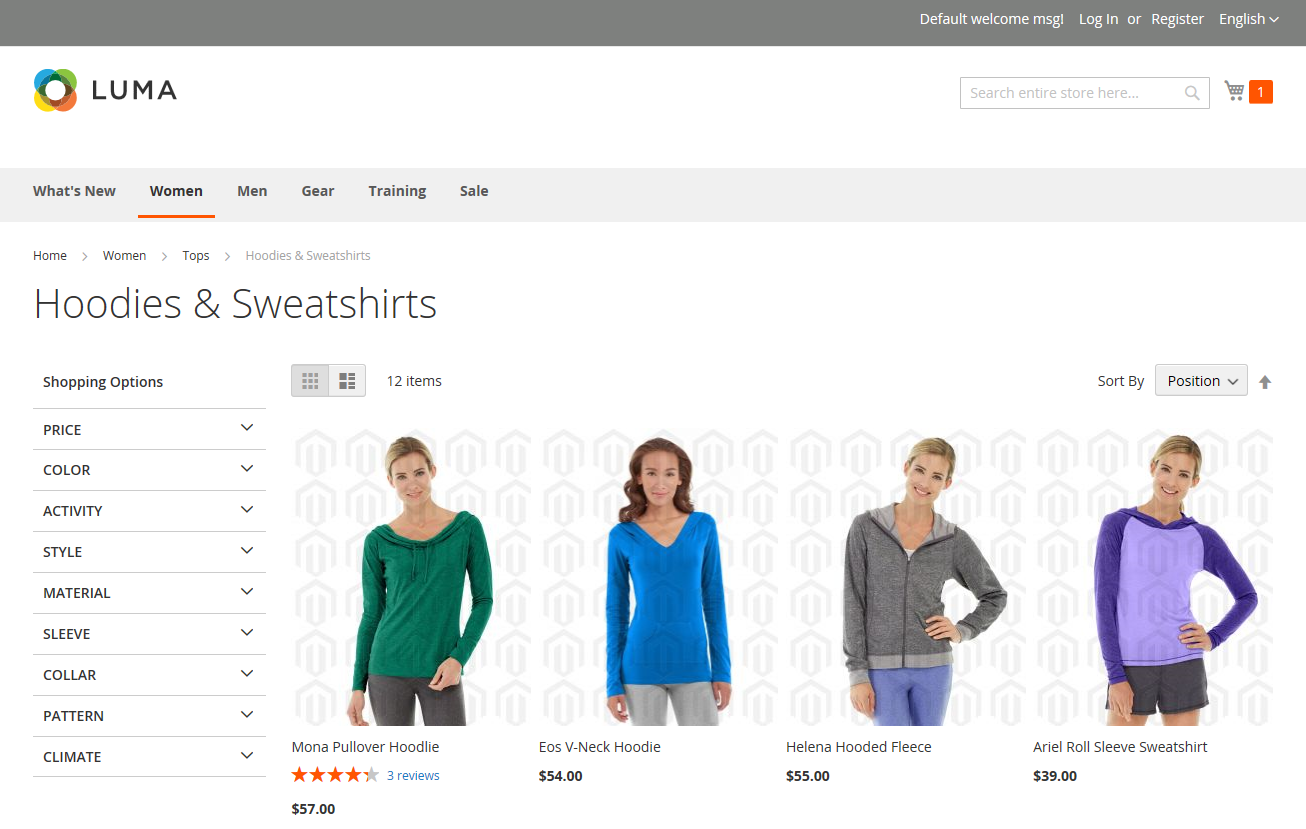Click the Luma logo
Image resolution: width=1306 pixels, height=829 pixels.
click(105, 90)
